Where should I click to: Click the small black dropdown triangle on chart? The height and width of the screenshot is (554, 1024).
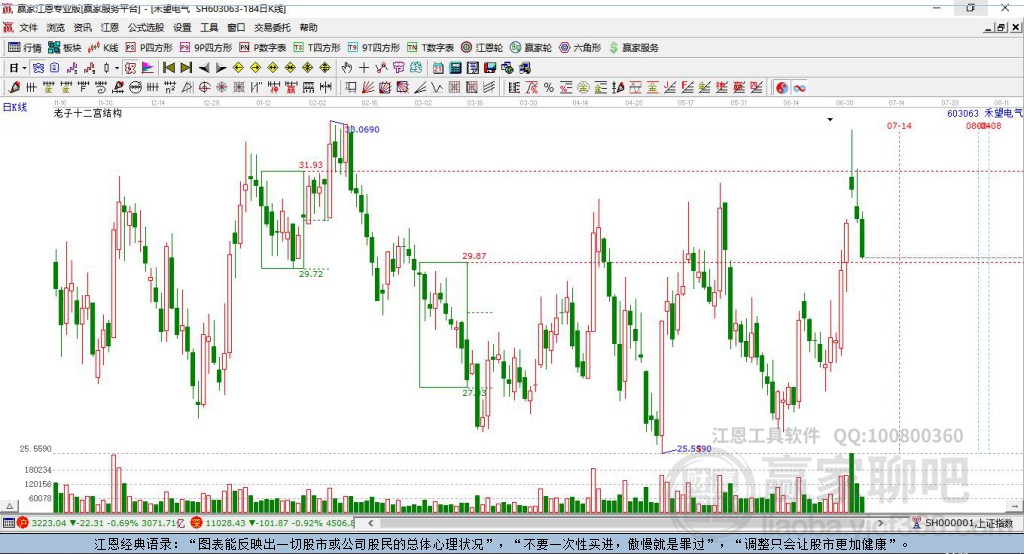tap(830, 120)
